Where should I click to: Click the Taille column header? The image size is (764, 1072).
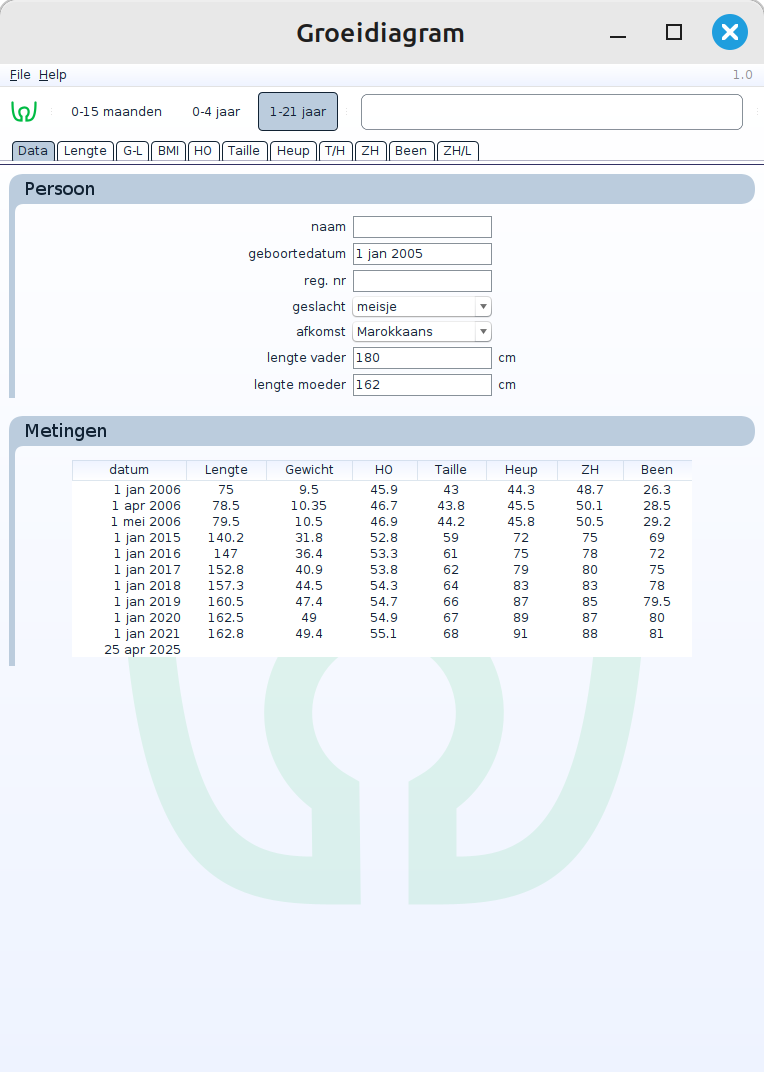coord(451,470)
